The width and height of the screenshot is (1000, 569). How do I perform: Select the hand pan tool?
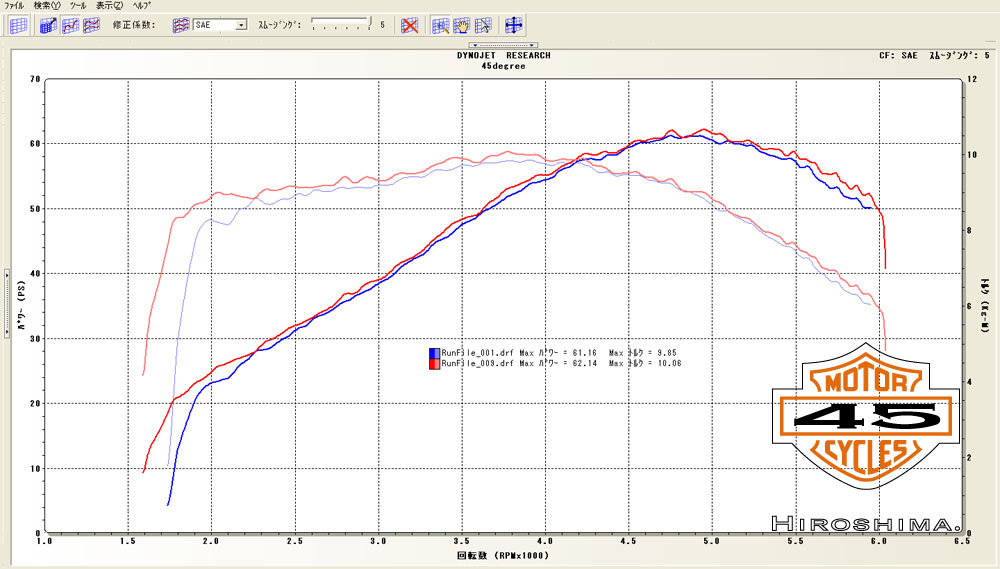coord(462,25)
